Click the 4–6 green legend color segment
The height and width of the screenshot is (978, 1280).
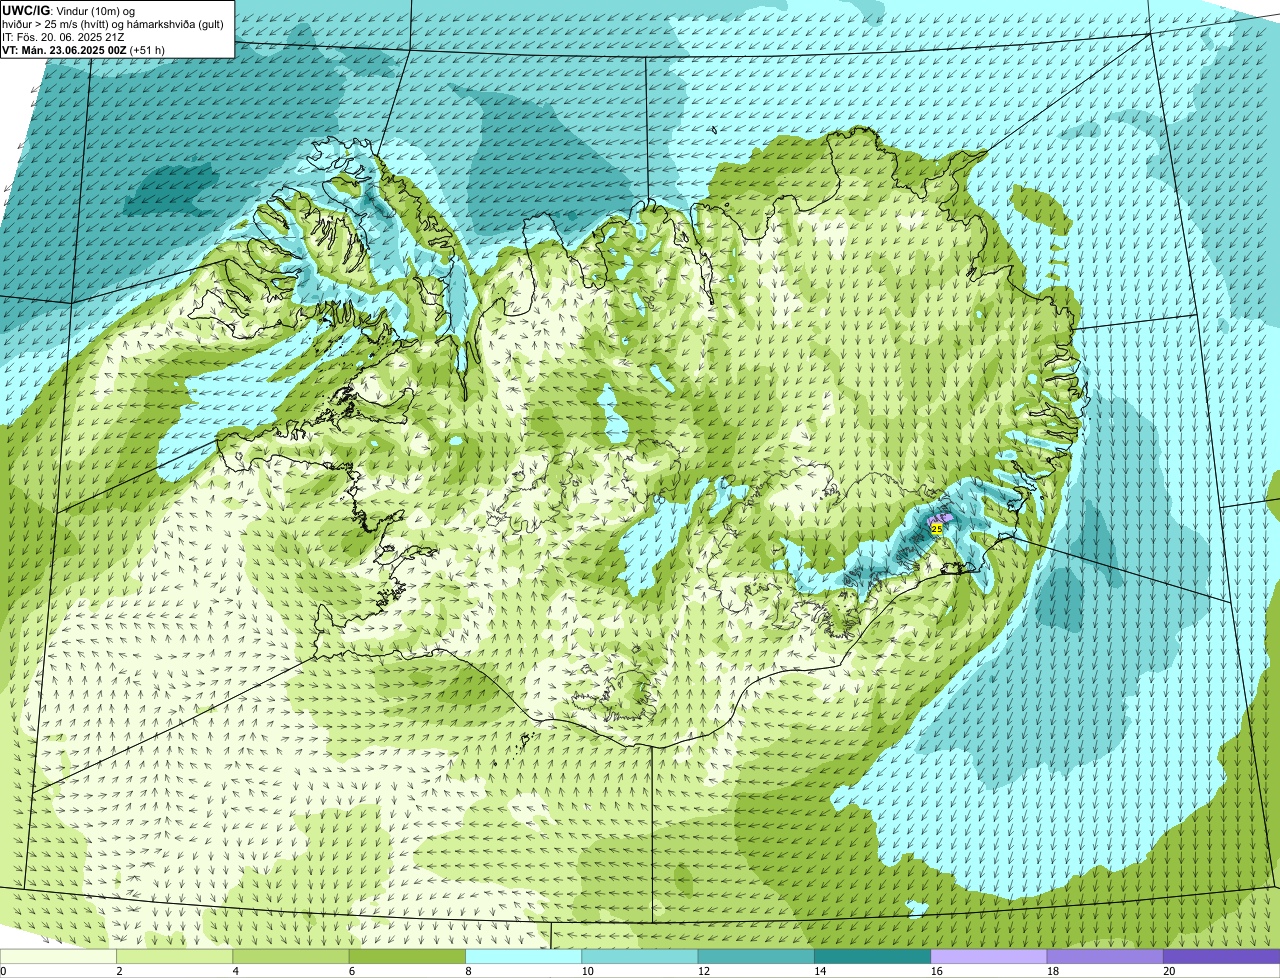(291, 956)
